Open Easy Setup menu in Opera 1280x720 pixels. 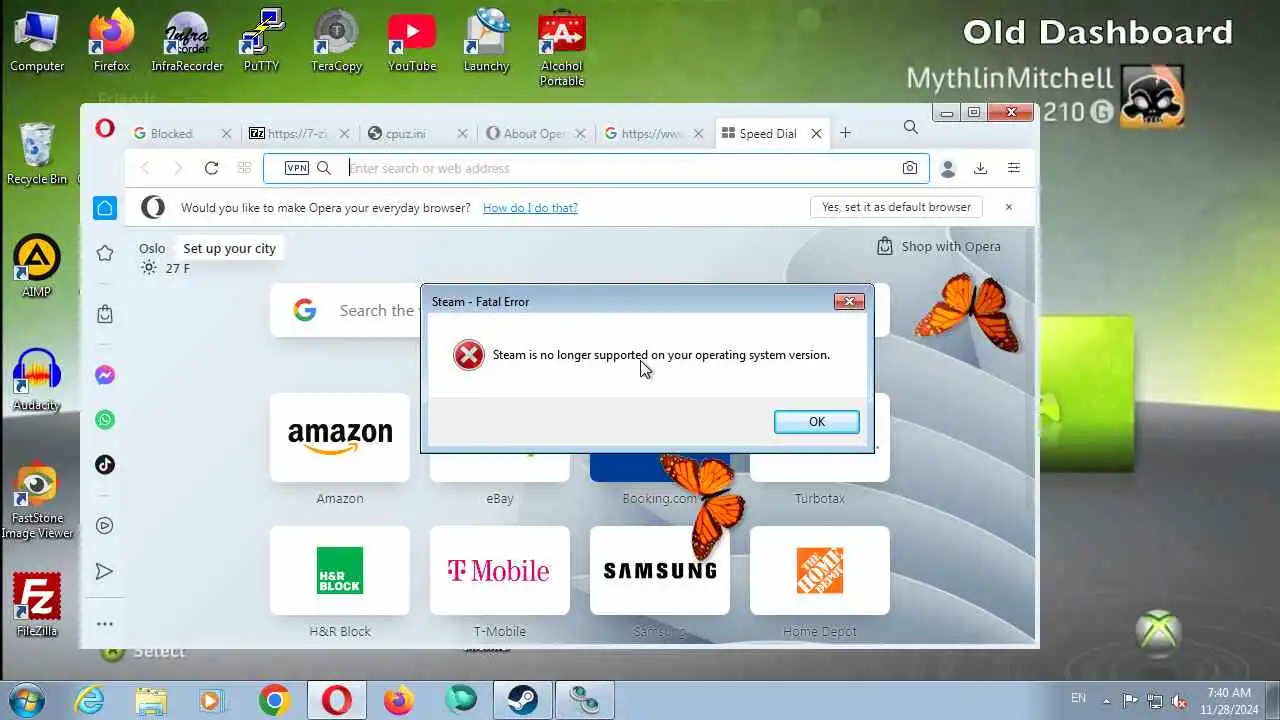(1014, 168)
